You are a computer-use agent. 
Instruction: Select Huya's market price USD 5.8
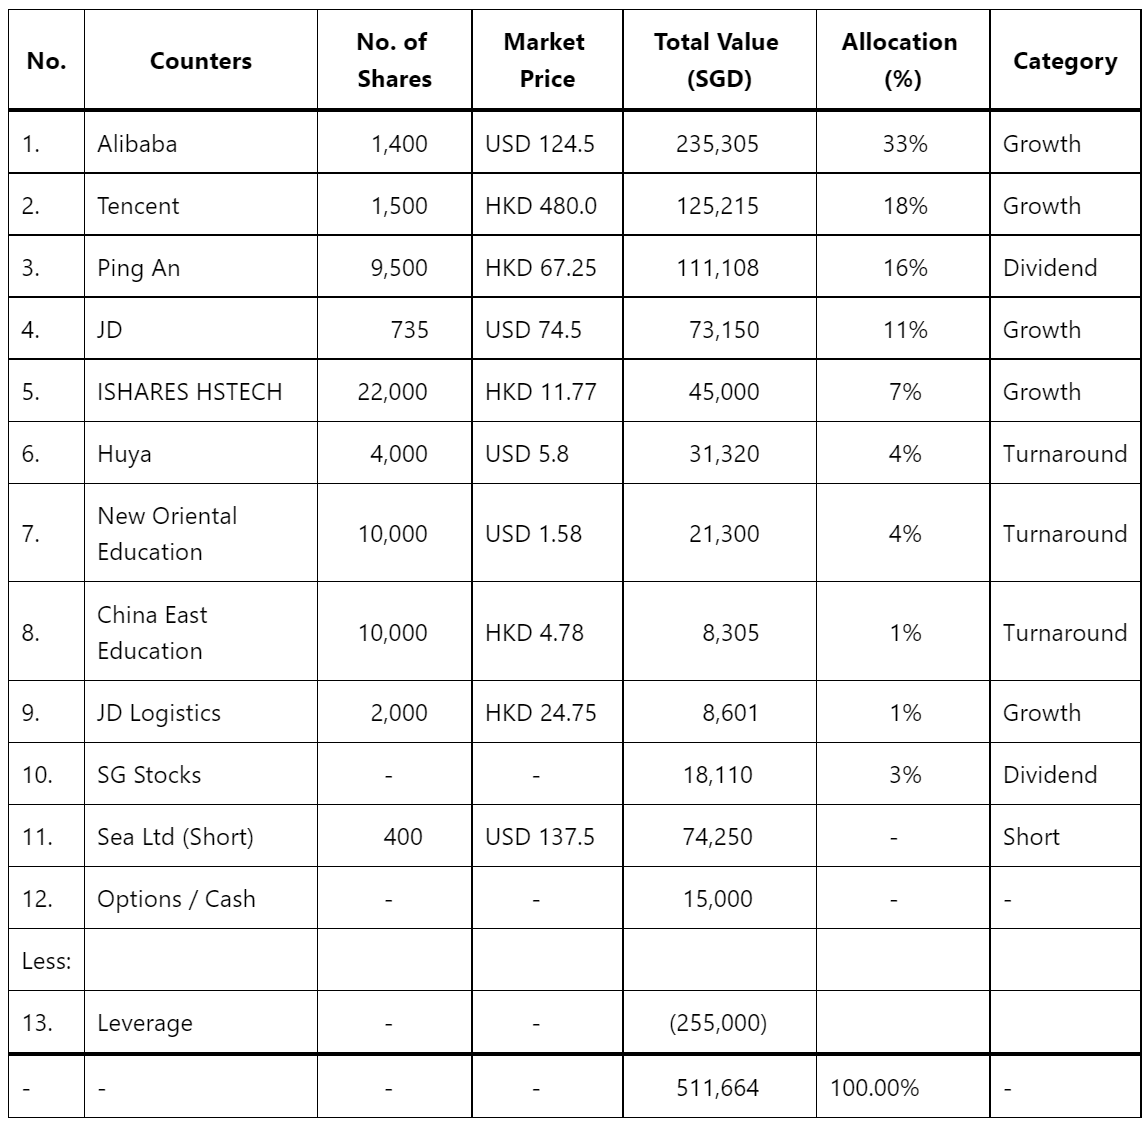[x=526, y=454]
